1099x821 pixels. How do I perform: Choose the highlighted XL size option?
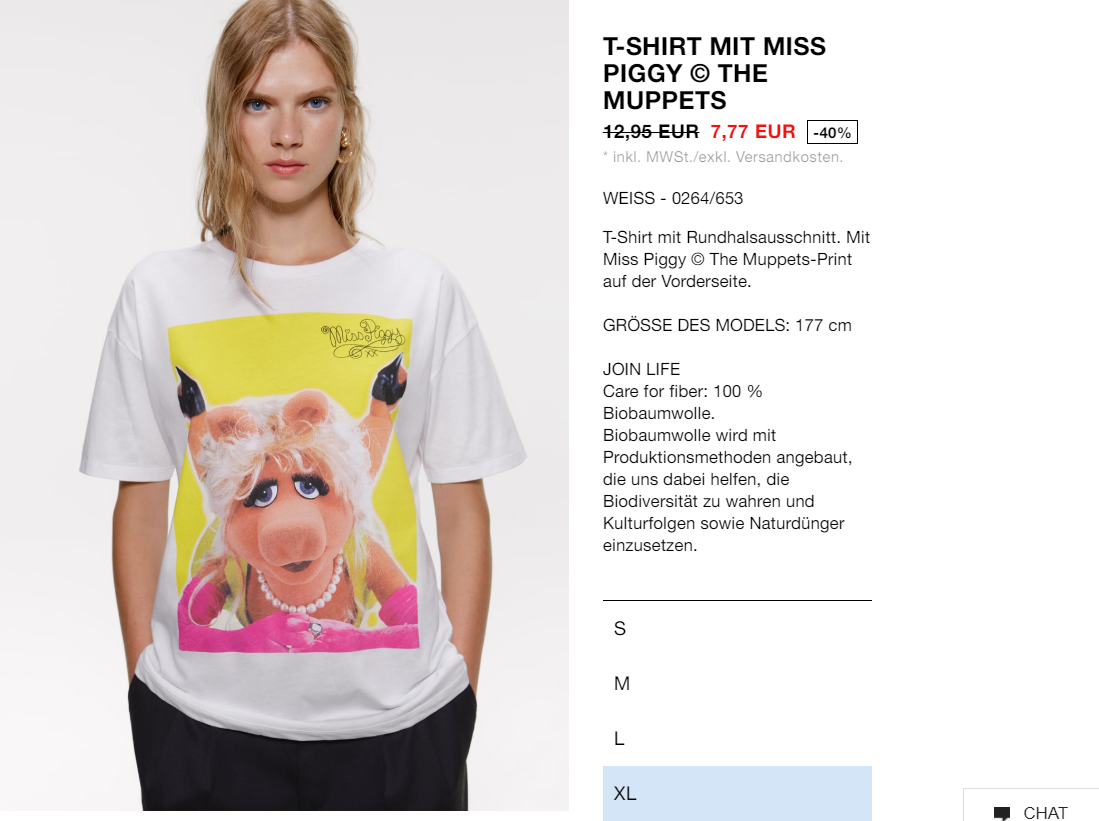pos(737,794)
